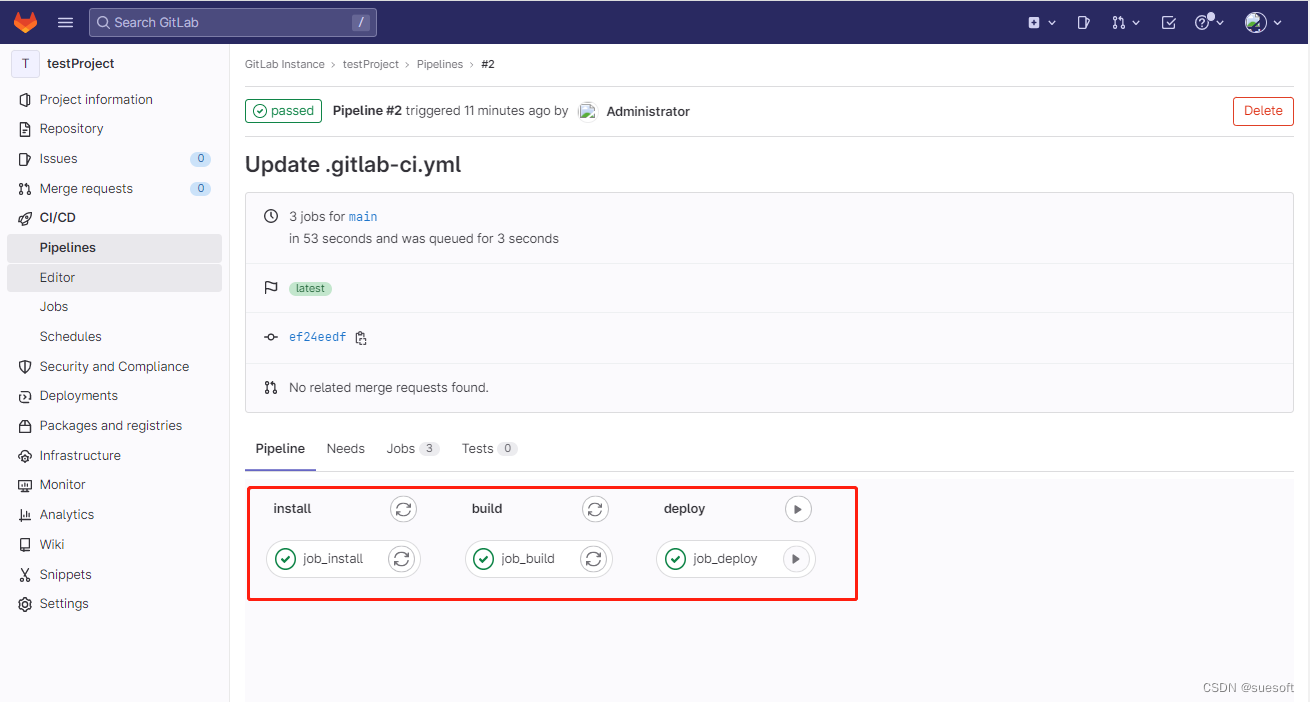1310x702 pixels.
Task: Open Monitor in sidebar
Action: tap(62, 484)
